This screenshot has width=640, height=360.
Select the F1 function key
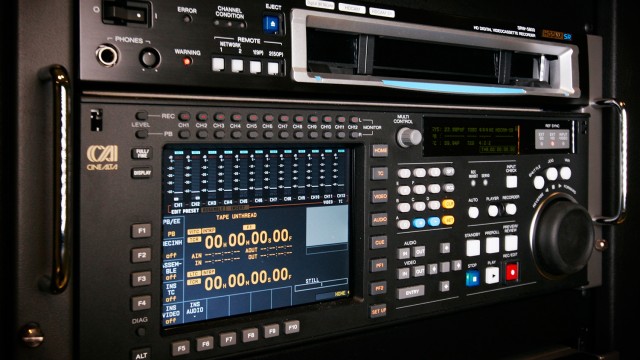(x=141, y=231)
